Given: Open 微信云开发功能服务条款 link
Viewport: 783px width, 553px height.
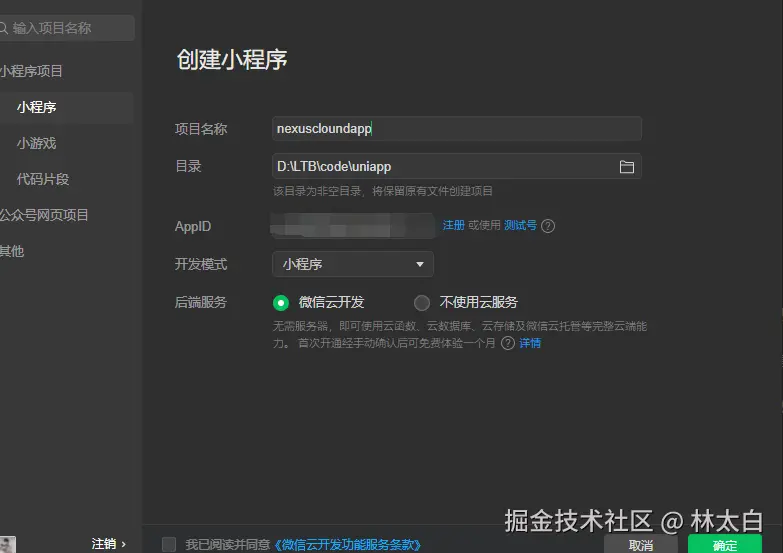Looking at the screenshot, I should pyautogui.click(x=348, y=545).
